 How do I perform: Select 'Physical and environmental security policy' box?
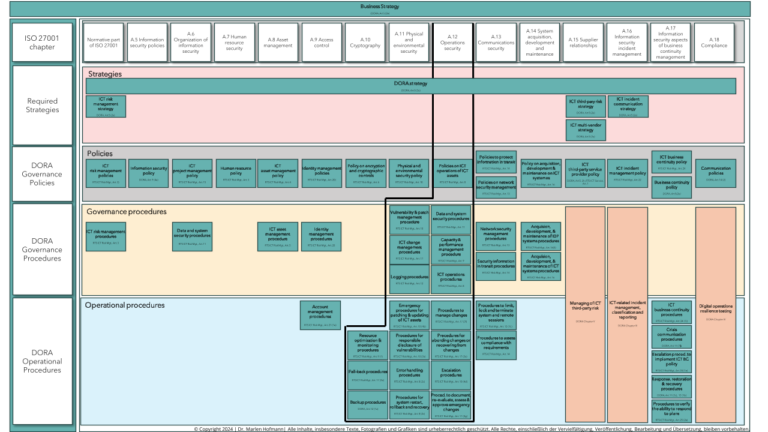409,173
